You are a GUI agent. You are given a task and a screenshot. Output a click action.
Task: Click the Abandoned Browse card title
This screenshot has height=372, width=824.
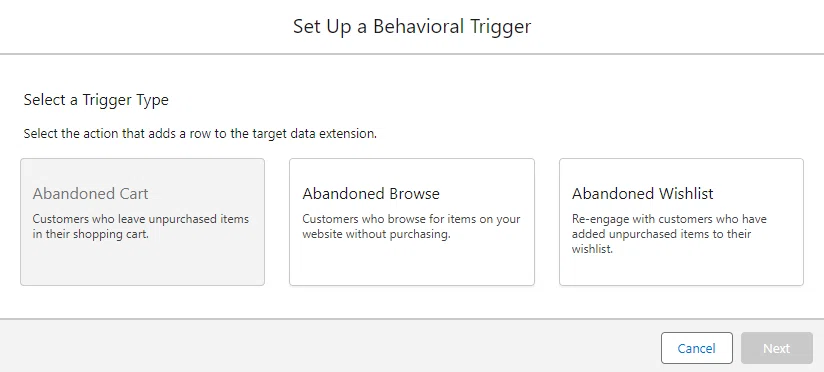371,193
